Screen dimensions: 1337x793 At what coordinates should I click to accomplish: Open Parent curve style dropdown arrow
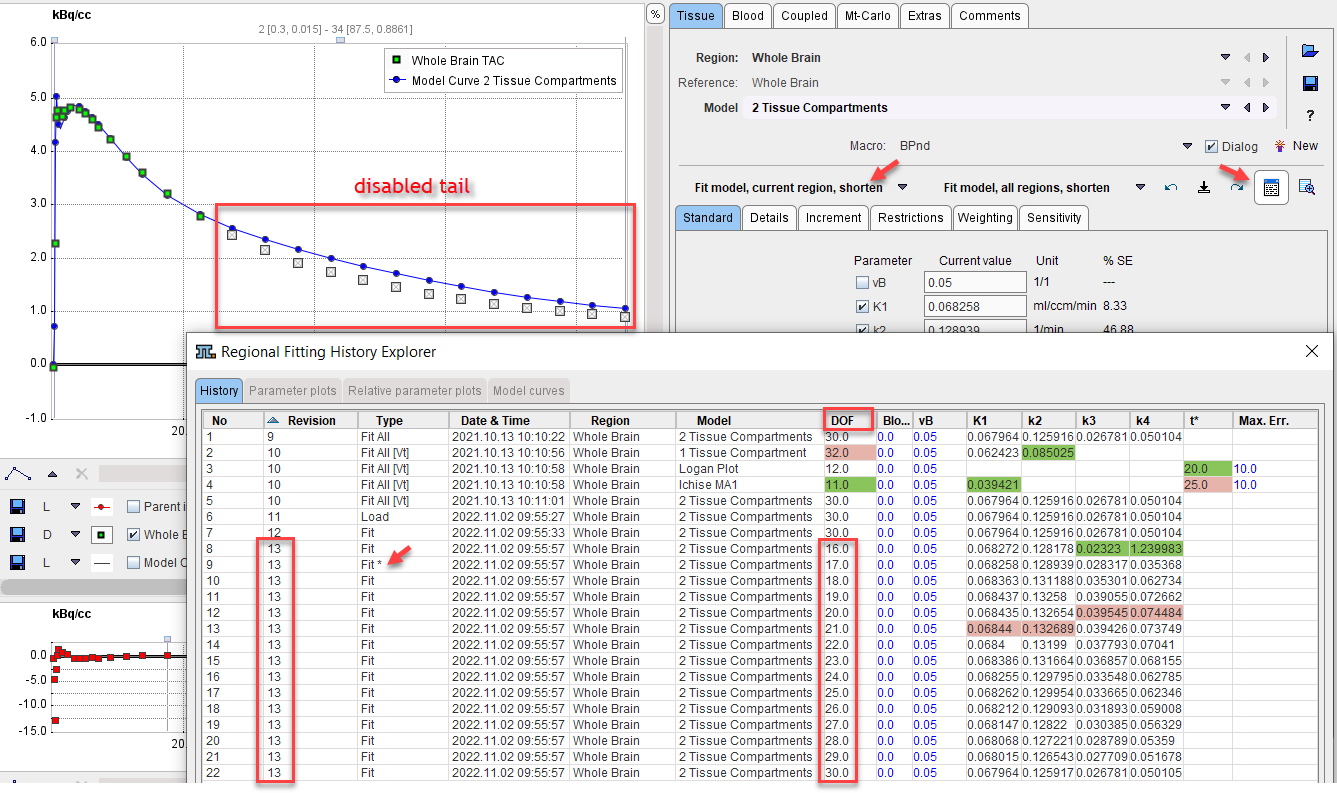tap(74, 507)
